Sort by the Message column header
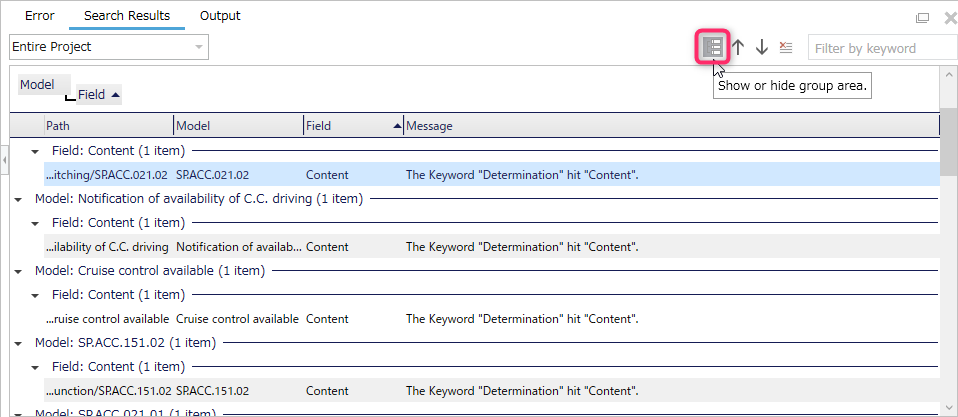Screen dimensions: 958x417 [671, 126]
